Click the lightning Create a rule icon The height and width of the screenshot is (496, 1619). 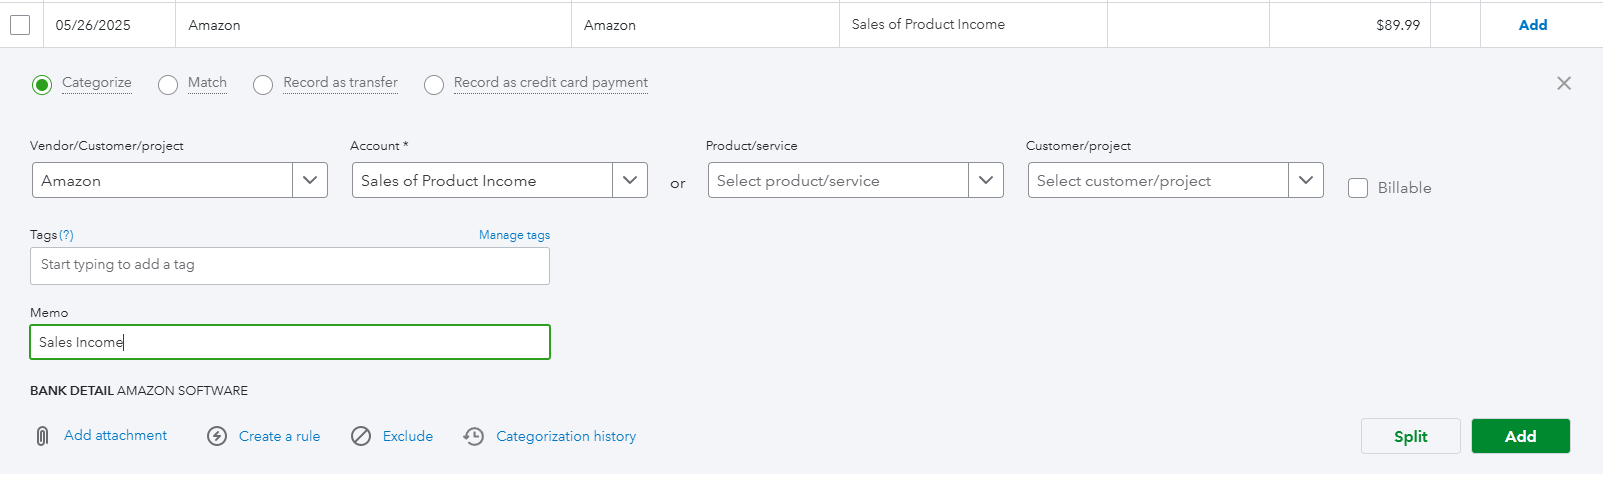coord(217,436)
